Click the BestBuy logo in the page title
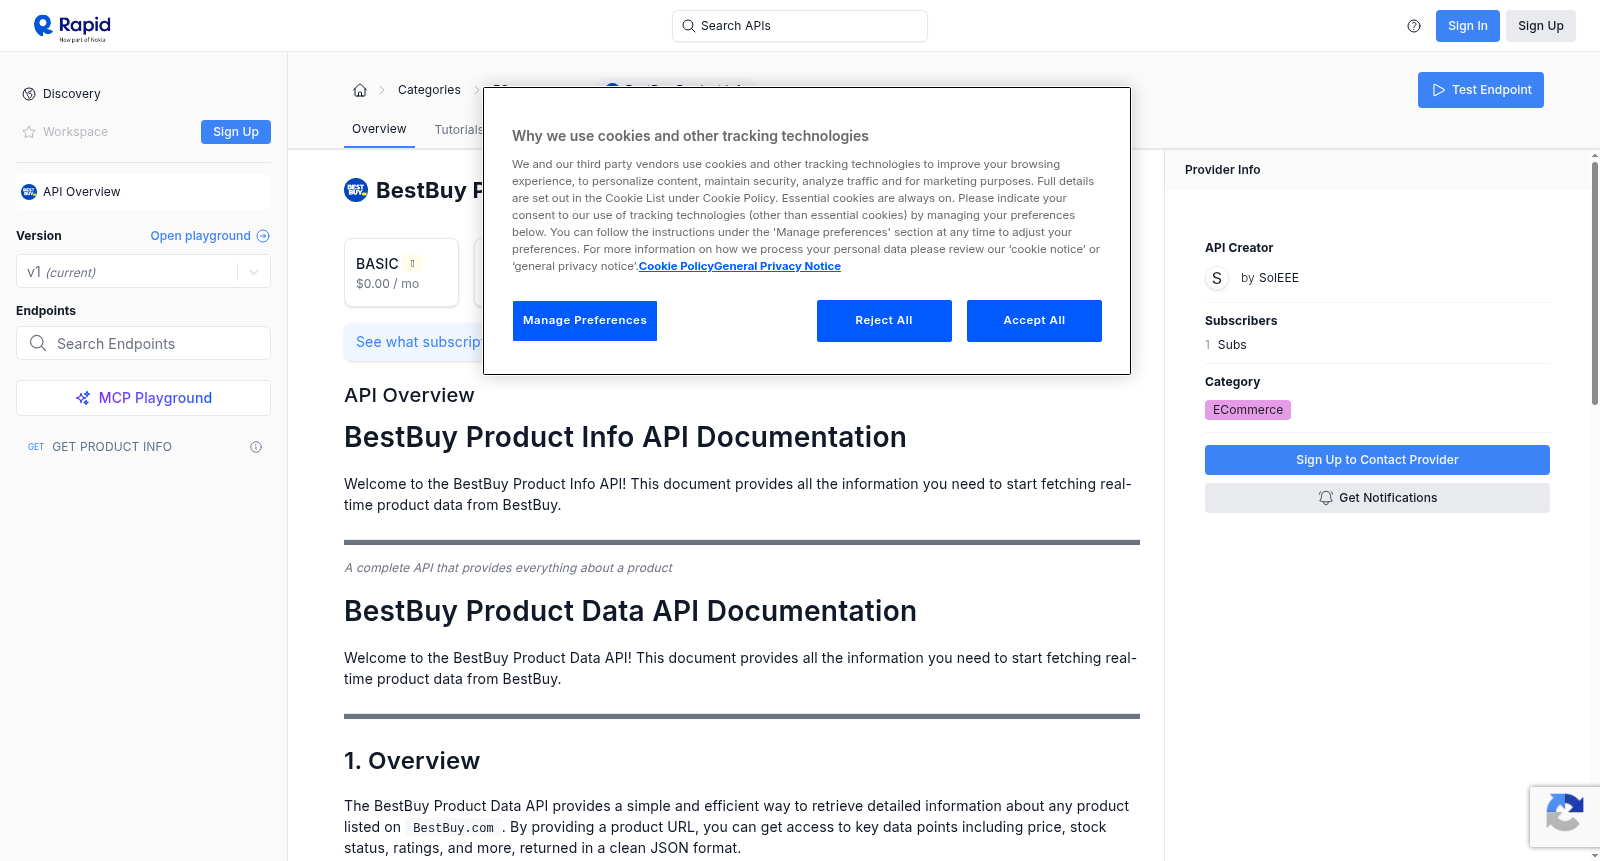 tap(356, 190)
